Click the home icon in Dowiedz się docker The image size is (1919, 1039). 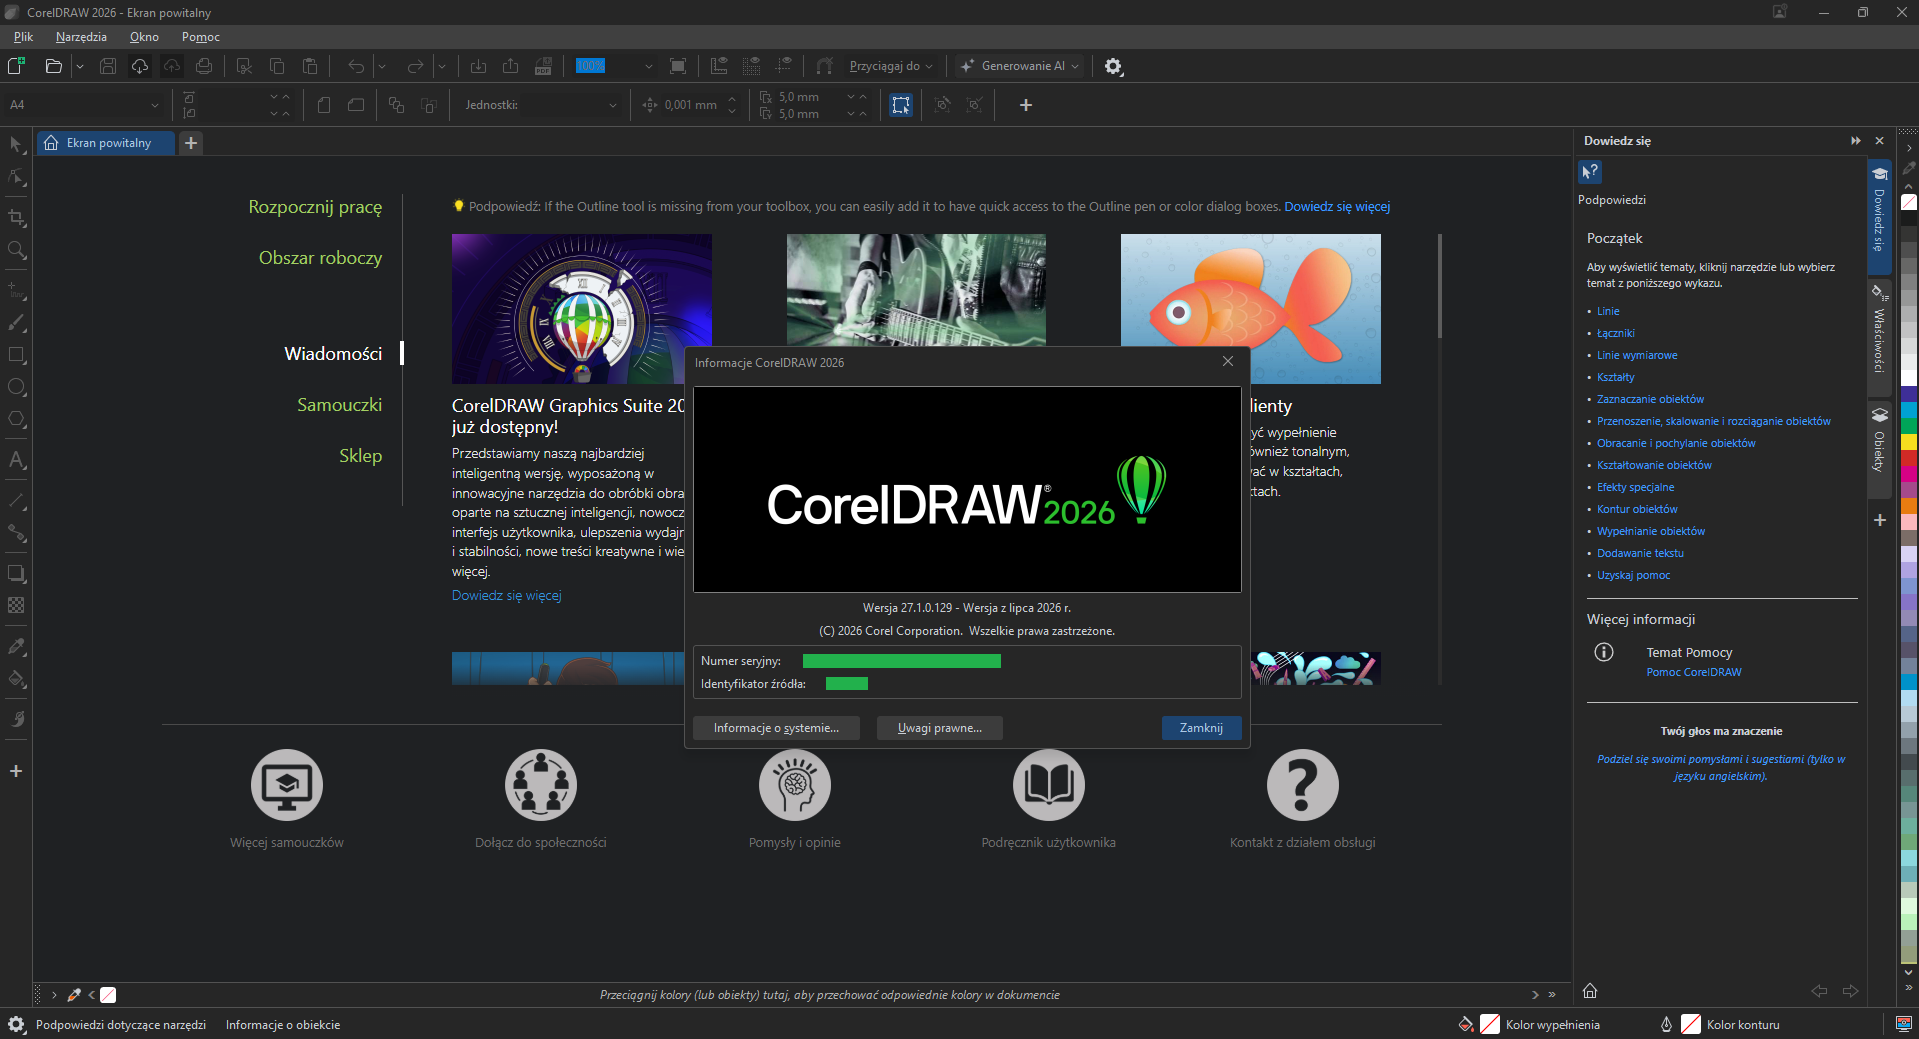coord(1590,991)
